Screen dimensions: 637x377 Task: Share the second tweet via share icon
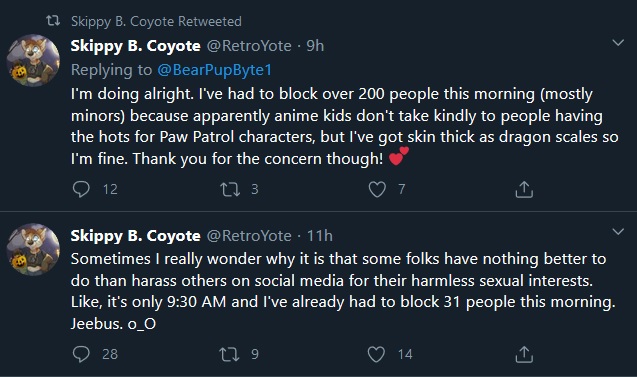point(524,354)
